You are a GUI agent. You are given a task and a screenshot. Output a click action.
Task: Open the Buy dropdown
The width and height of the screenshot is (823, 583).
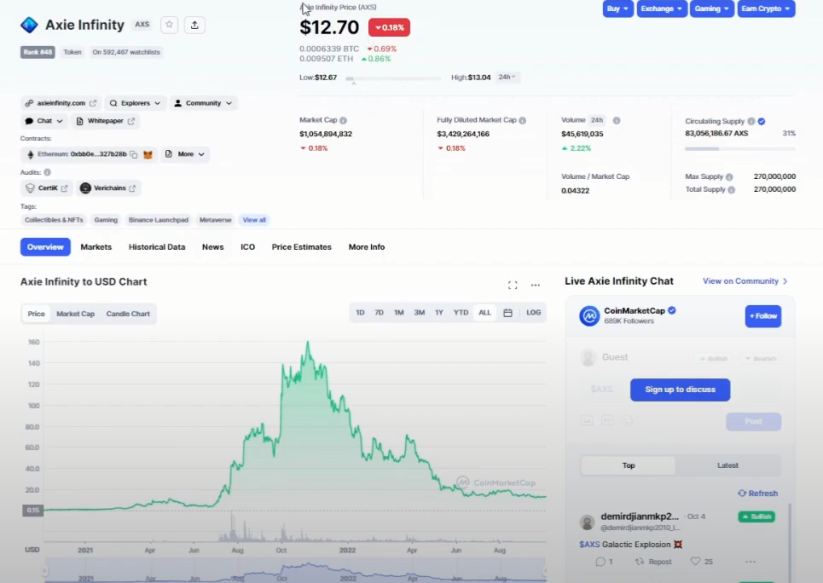click(618, 8)
